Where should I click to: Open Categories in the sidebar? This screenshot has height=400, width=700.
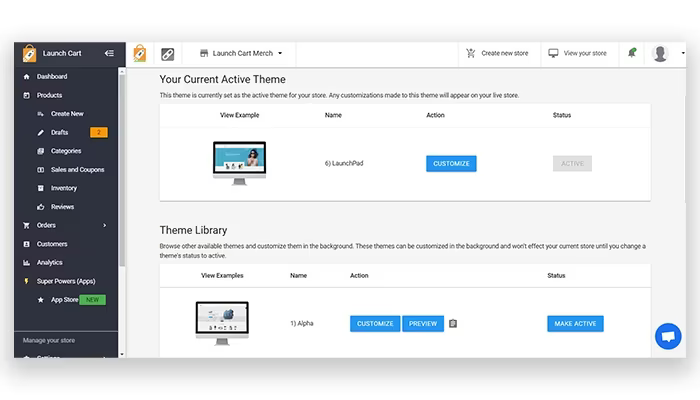[x=66, y=151]
